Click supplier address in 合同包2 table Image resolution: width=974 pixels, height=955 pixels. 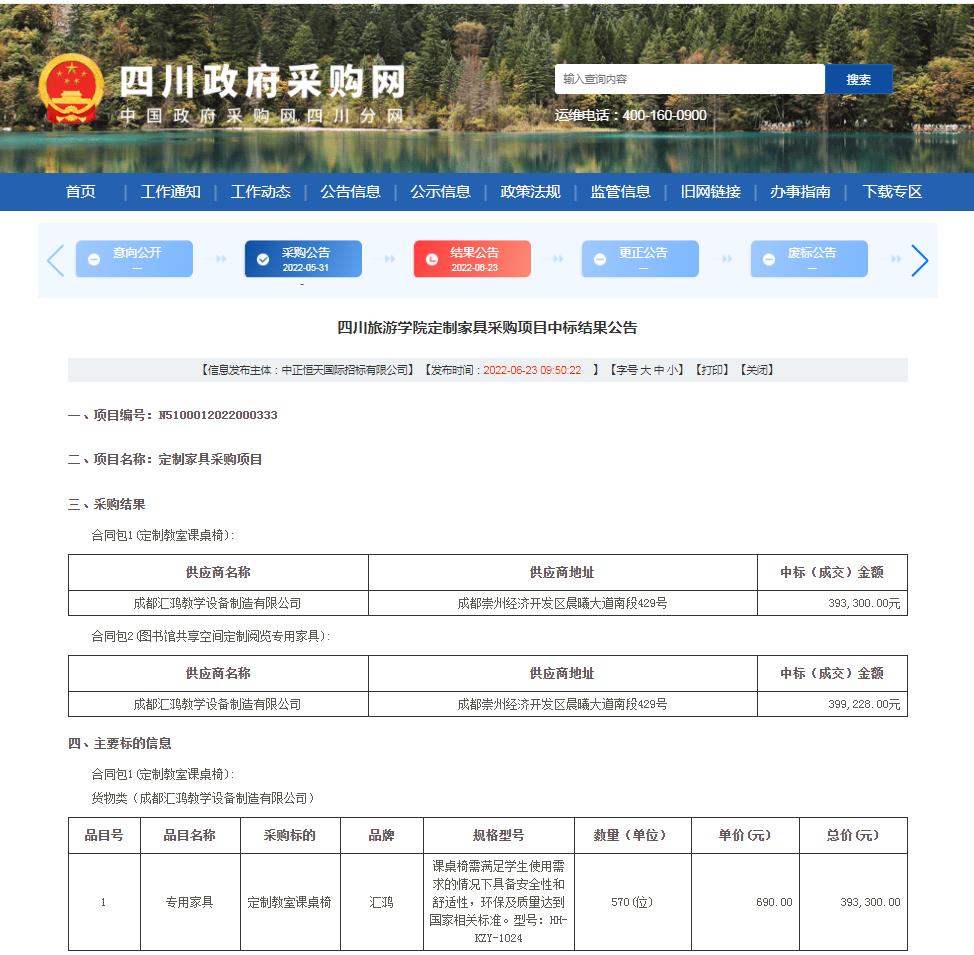point(562,704)
